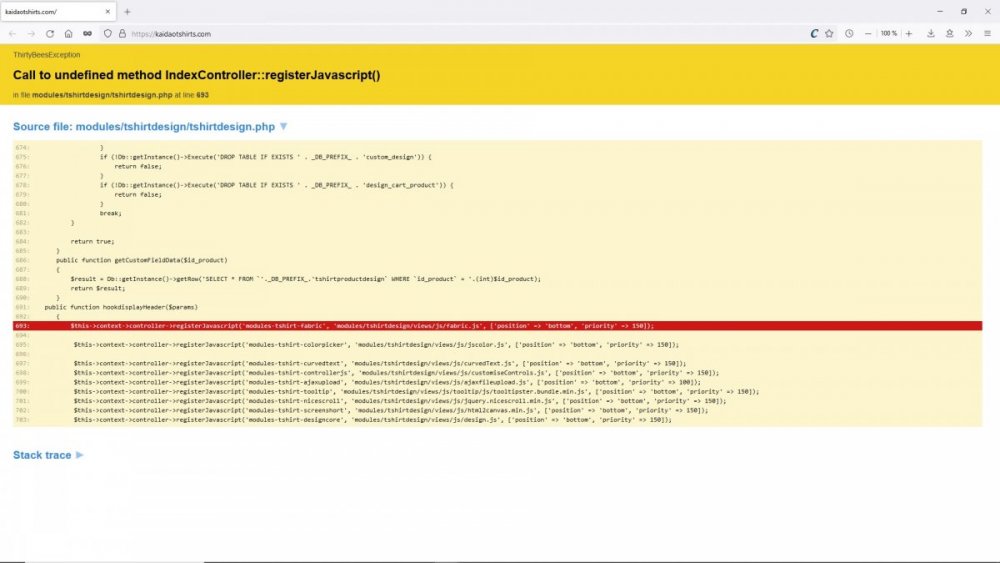Screen dimensions: 1000x563
Task: Show more tools overflow chevron
Action: tap(968, 34)
